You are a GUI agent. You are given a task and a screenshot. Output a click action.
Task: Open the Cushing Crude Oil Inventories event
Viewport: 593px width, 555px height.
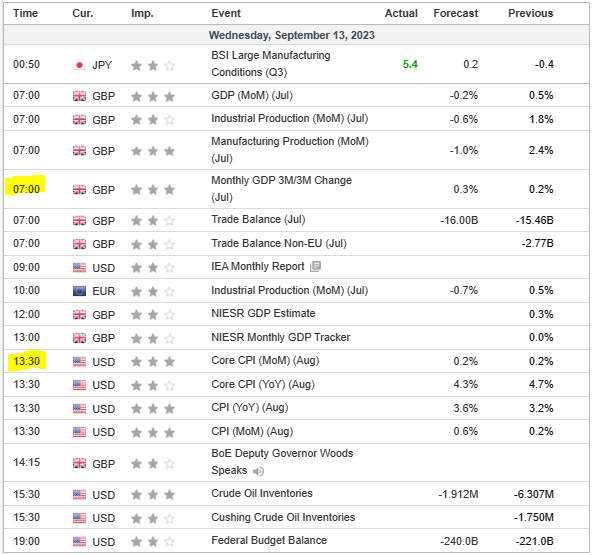pos(283,517)
